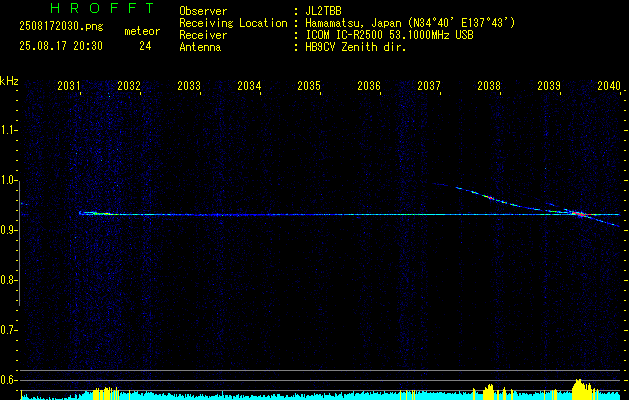
Task: Click the Antenna label
Action: coord(200,47)
